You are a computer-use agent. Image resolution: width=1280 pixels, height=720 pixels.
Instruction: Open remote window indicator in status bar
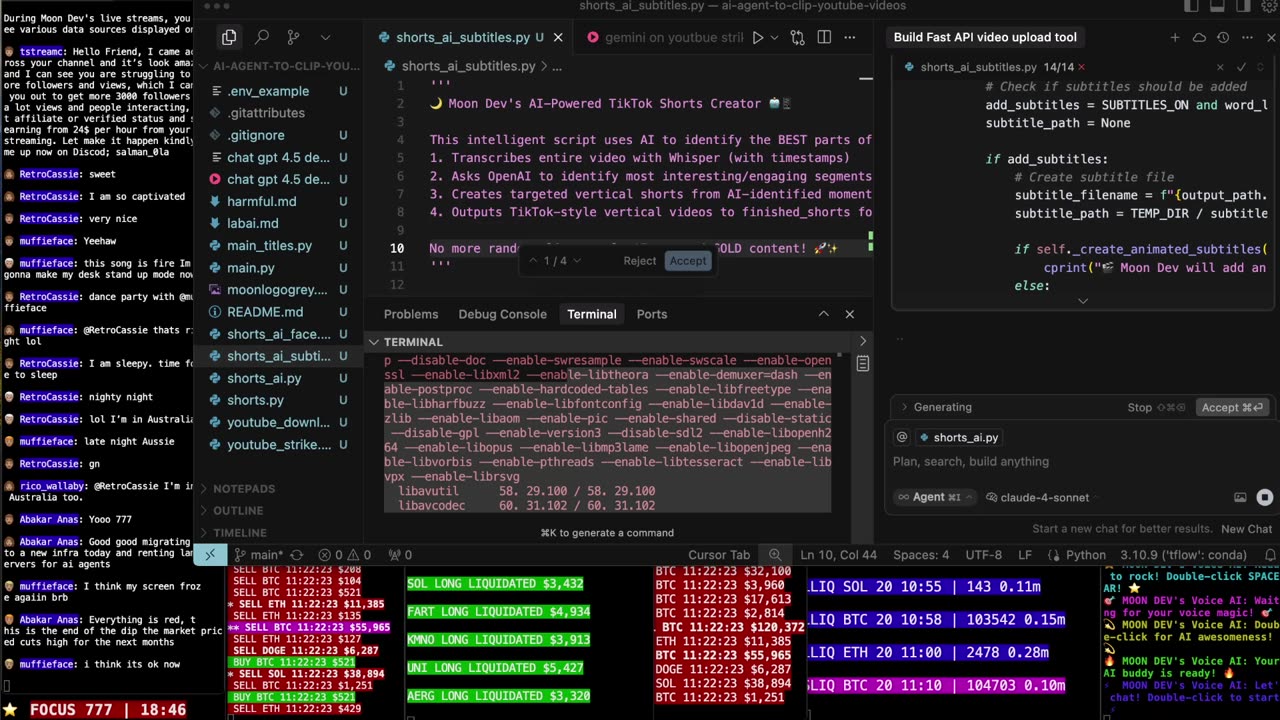210,554
